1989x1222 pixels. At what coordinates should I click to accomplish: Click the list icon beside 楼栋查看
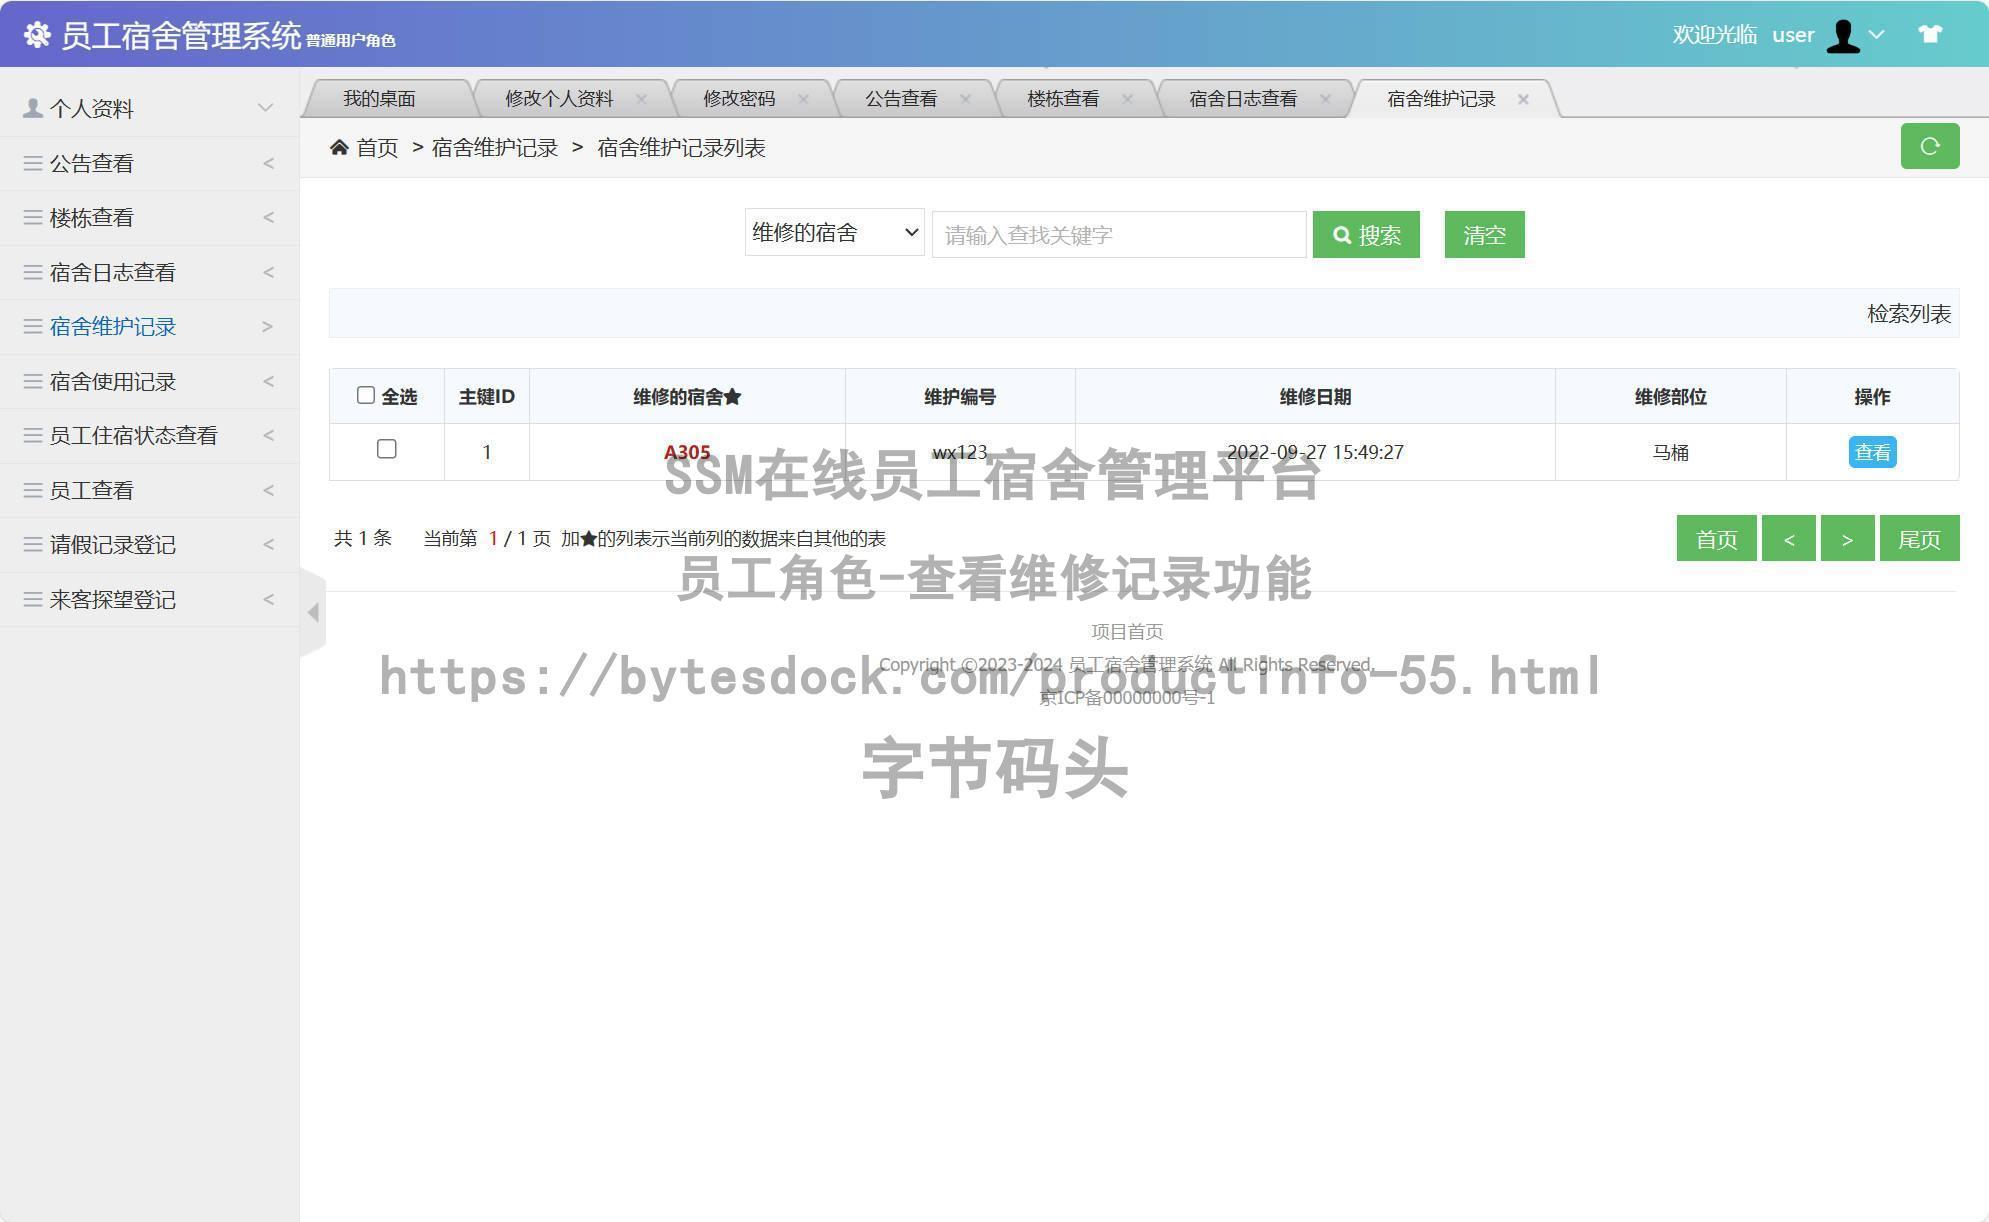pyautogui.click(x=33, y=217)
